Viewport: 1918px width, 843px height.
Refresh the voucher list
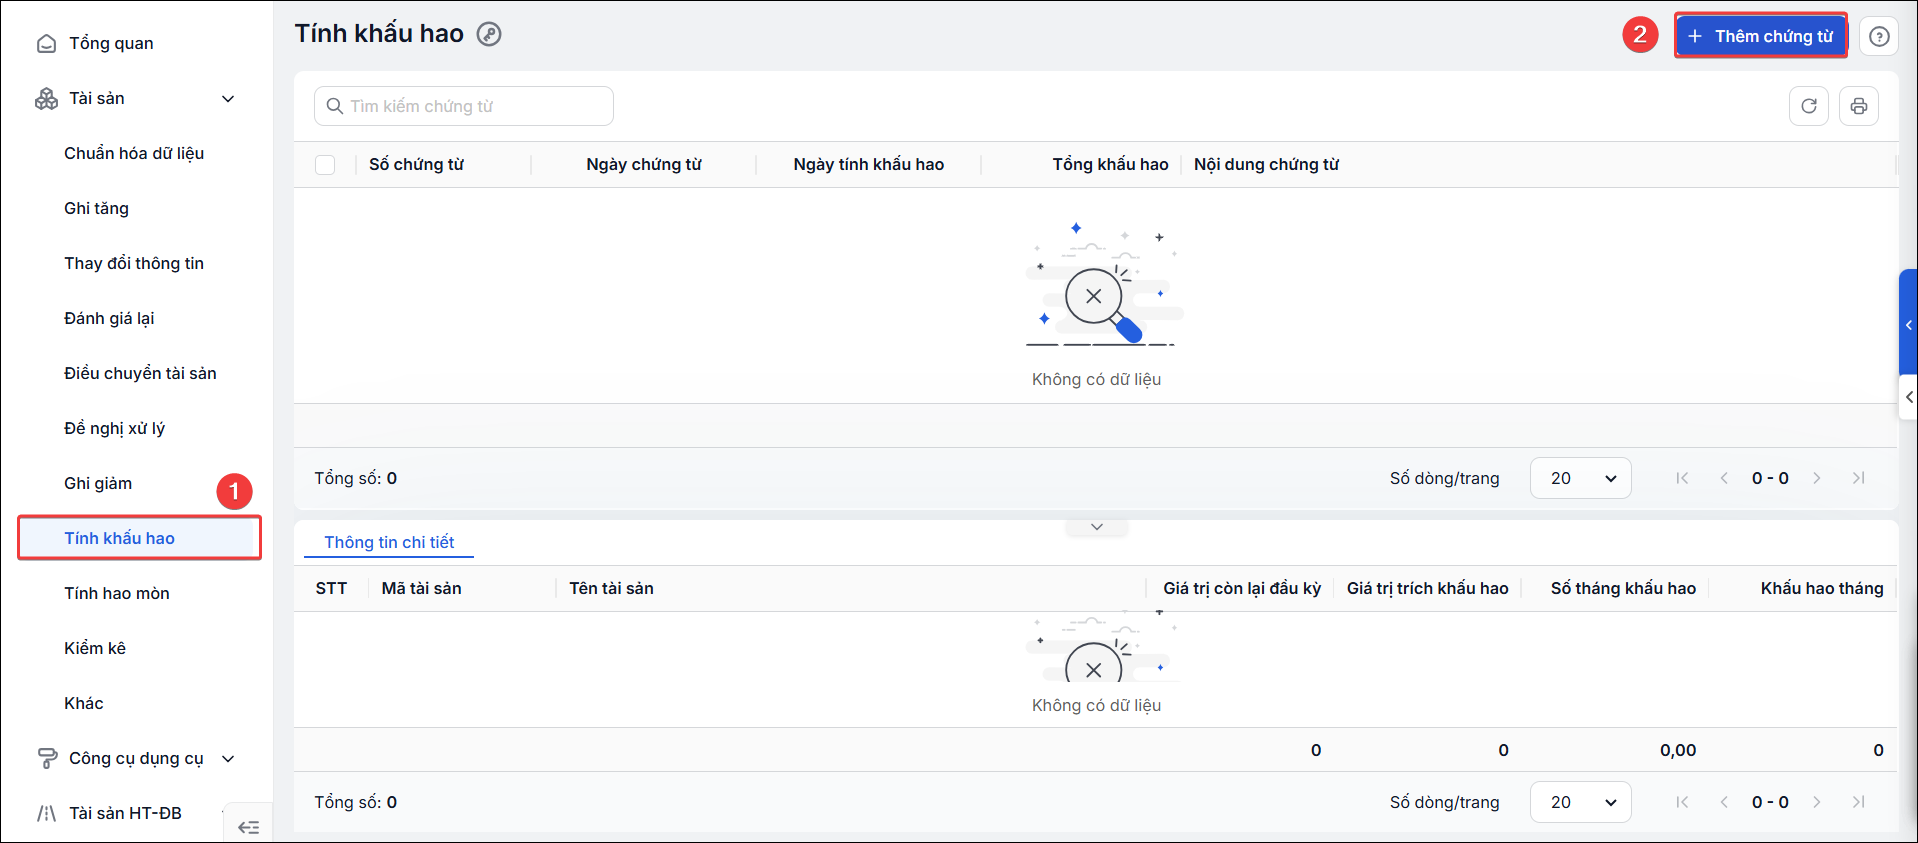(x=1809, y=106)
